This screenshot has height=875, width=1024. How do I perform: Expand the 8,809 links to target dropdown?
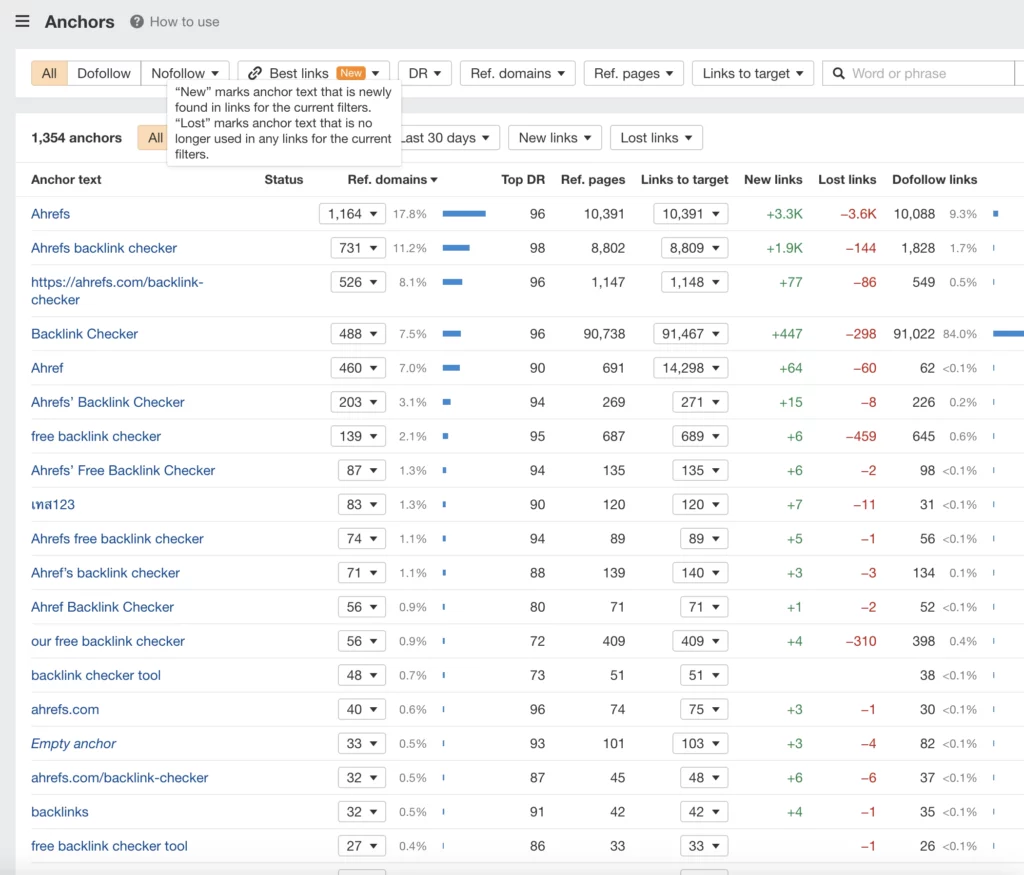(x=694, y=248)
